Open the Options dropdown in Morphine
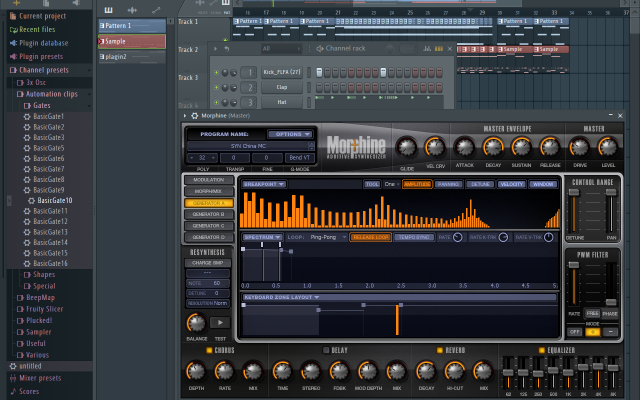The width and height of the screenshot is (640, 400). [291, 134]
